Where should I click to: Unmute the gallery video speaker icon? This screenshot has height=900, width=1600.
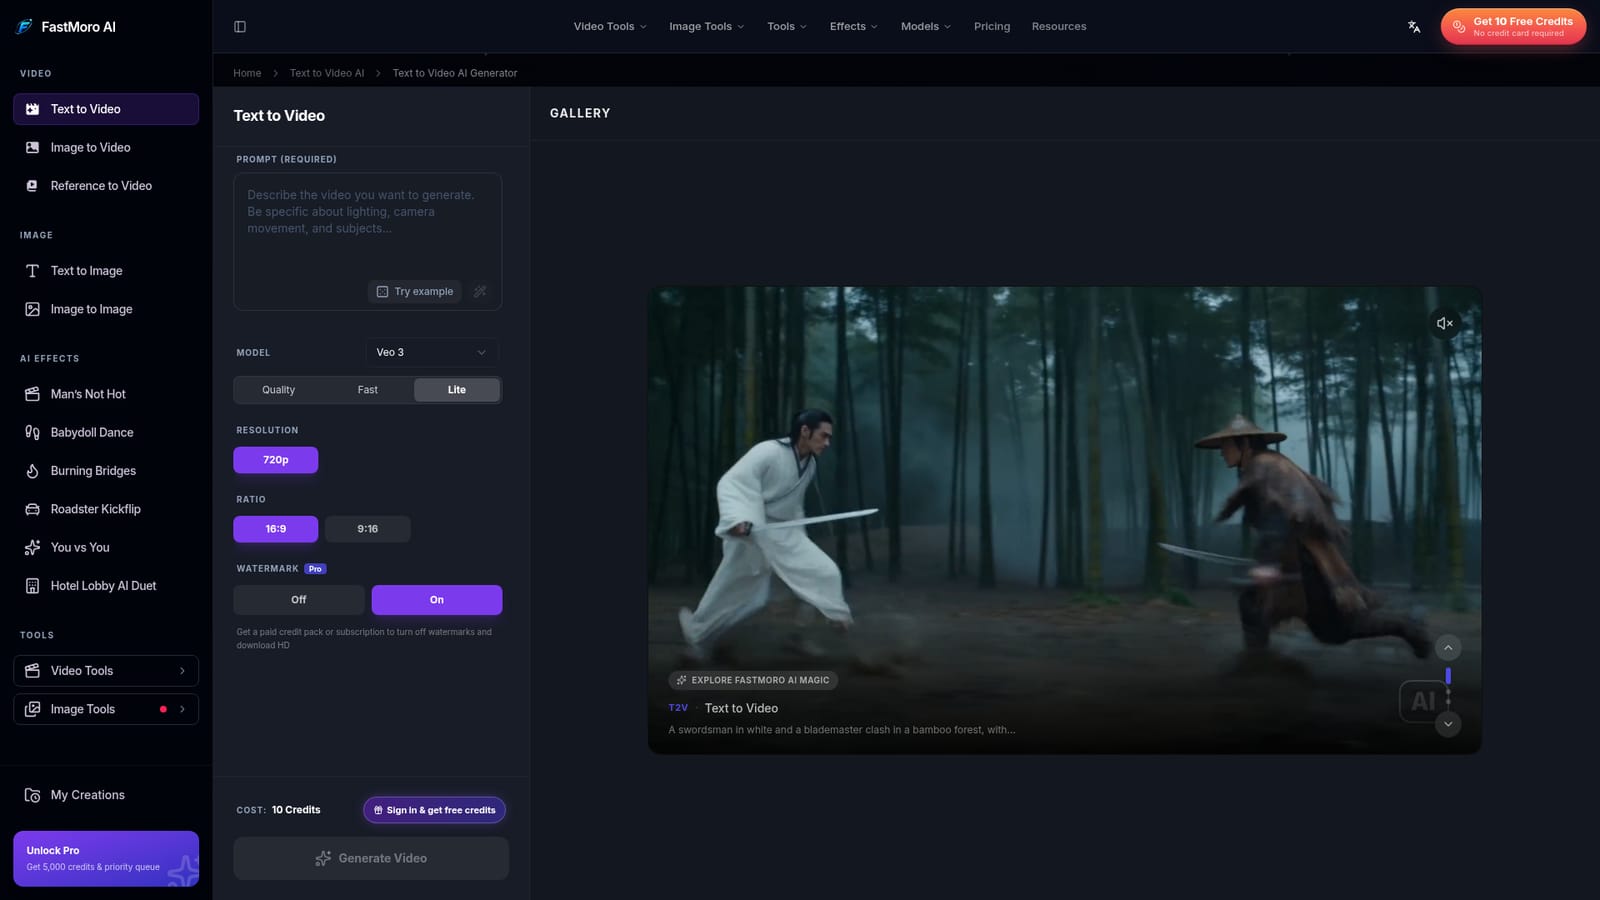point(1444,323)
